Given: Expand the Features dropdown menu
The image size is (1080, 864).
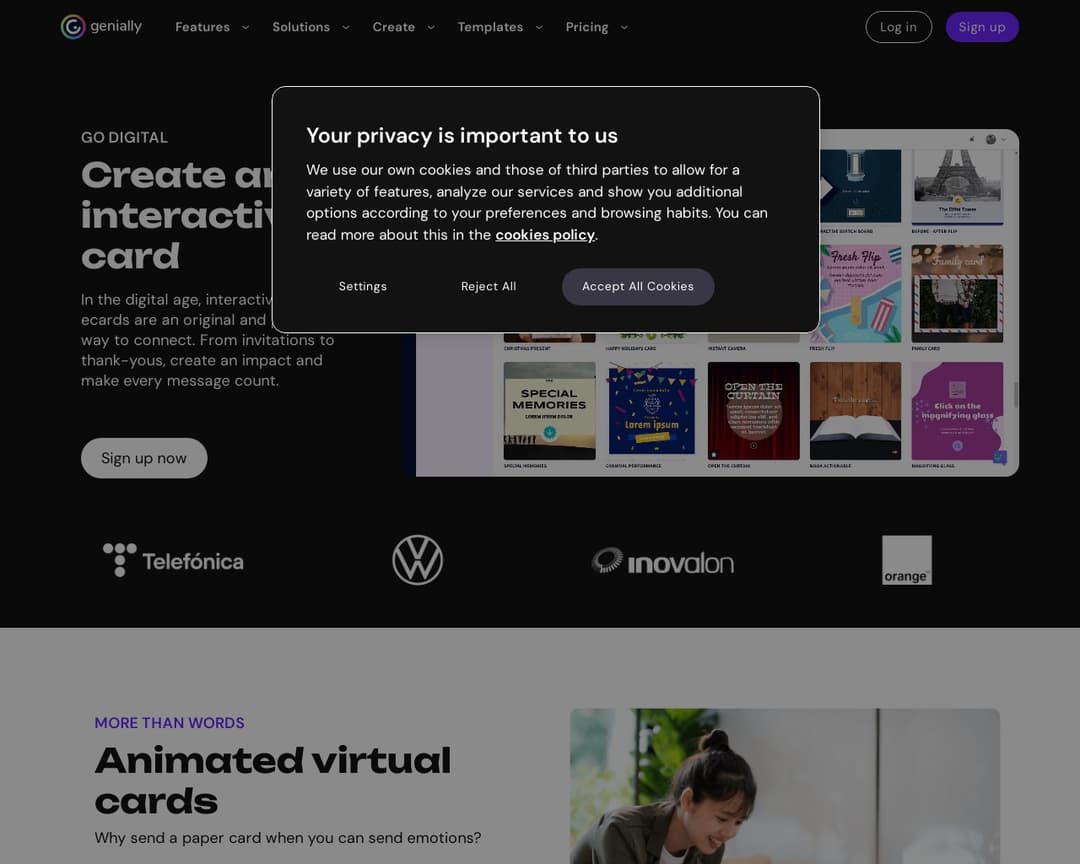Looking at the screenshot, I should (x=212, y=27).
